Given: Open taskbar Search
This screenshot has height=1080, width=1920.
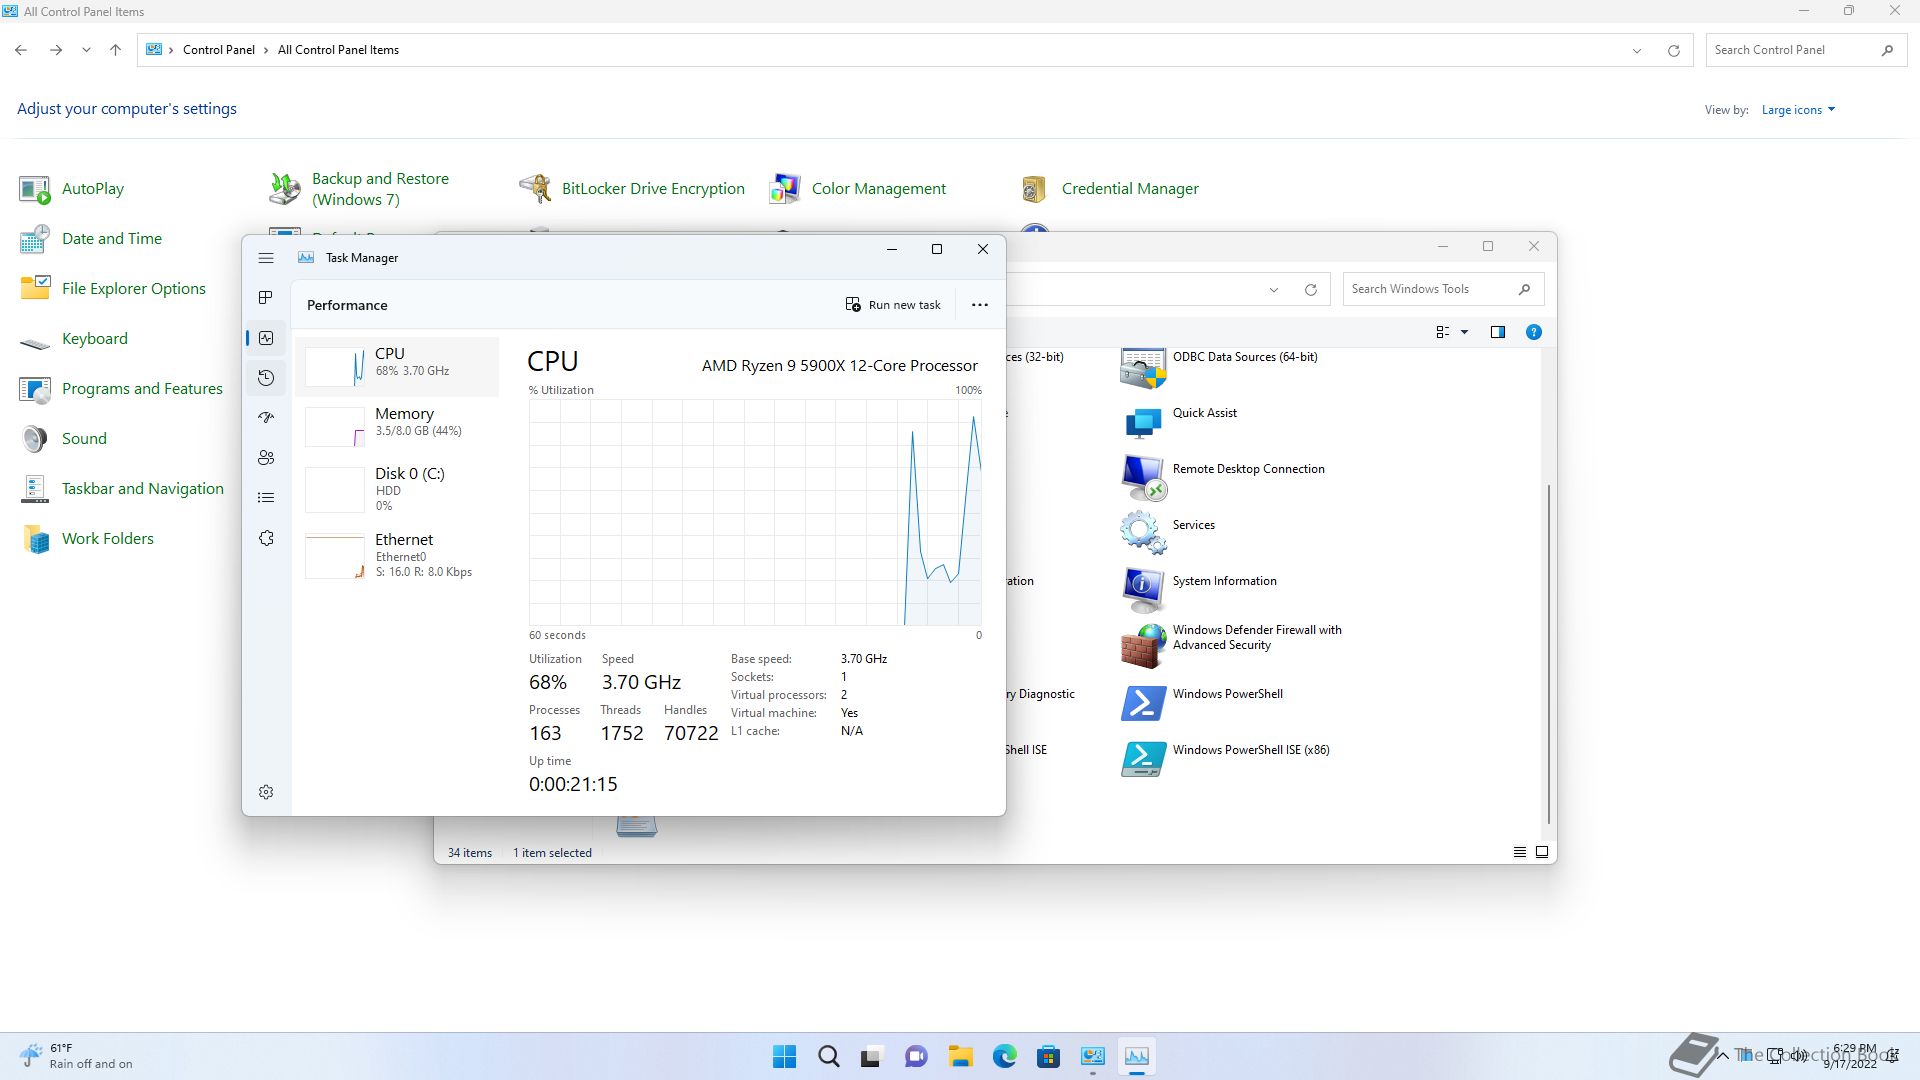Looking at the screenshot, I should tap(829, 1056).
